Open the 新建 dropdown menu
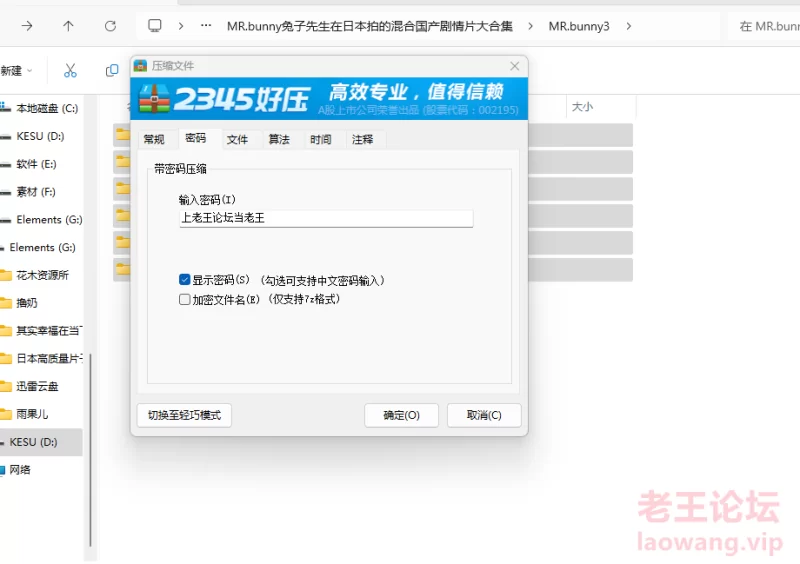This screenshot has height=564, width=800. 16,70
